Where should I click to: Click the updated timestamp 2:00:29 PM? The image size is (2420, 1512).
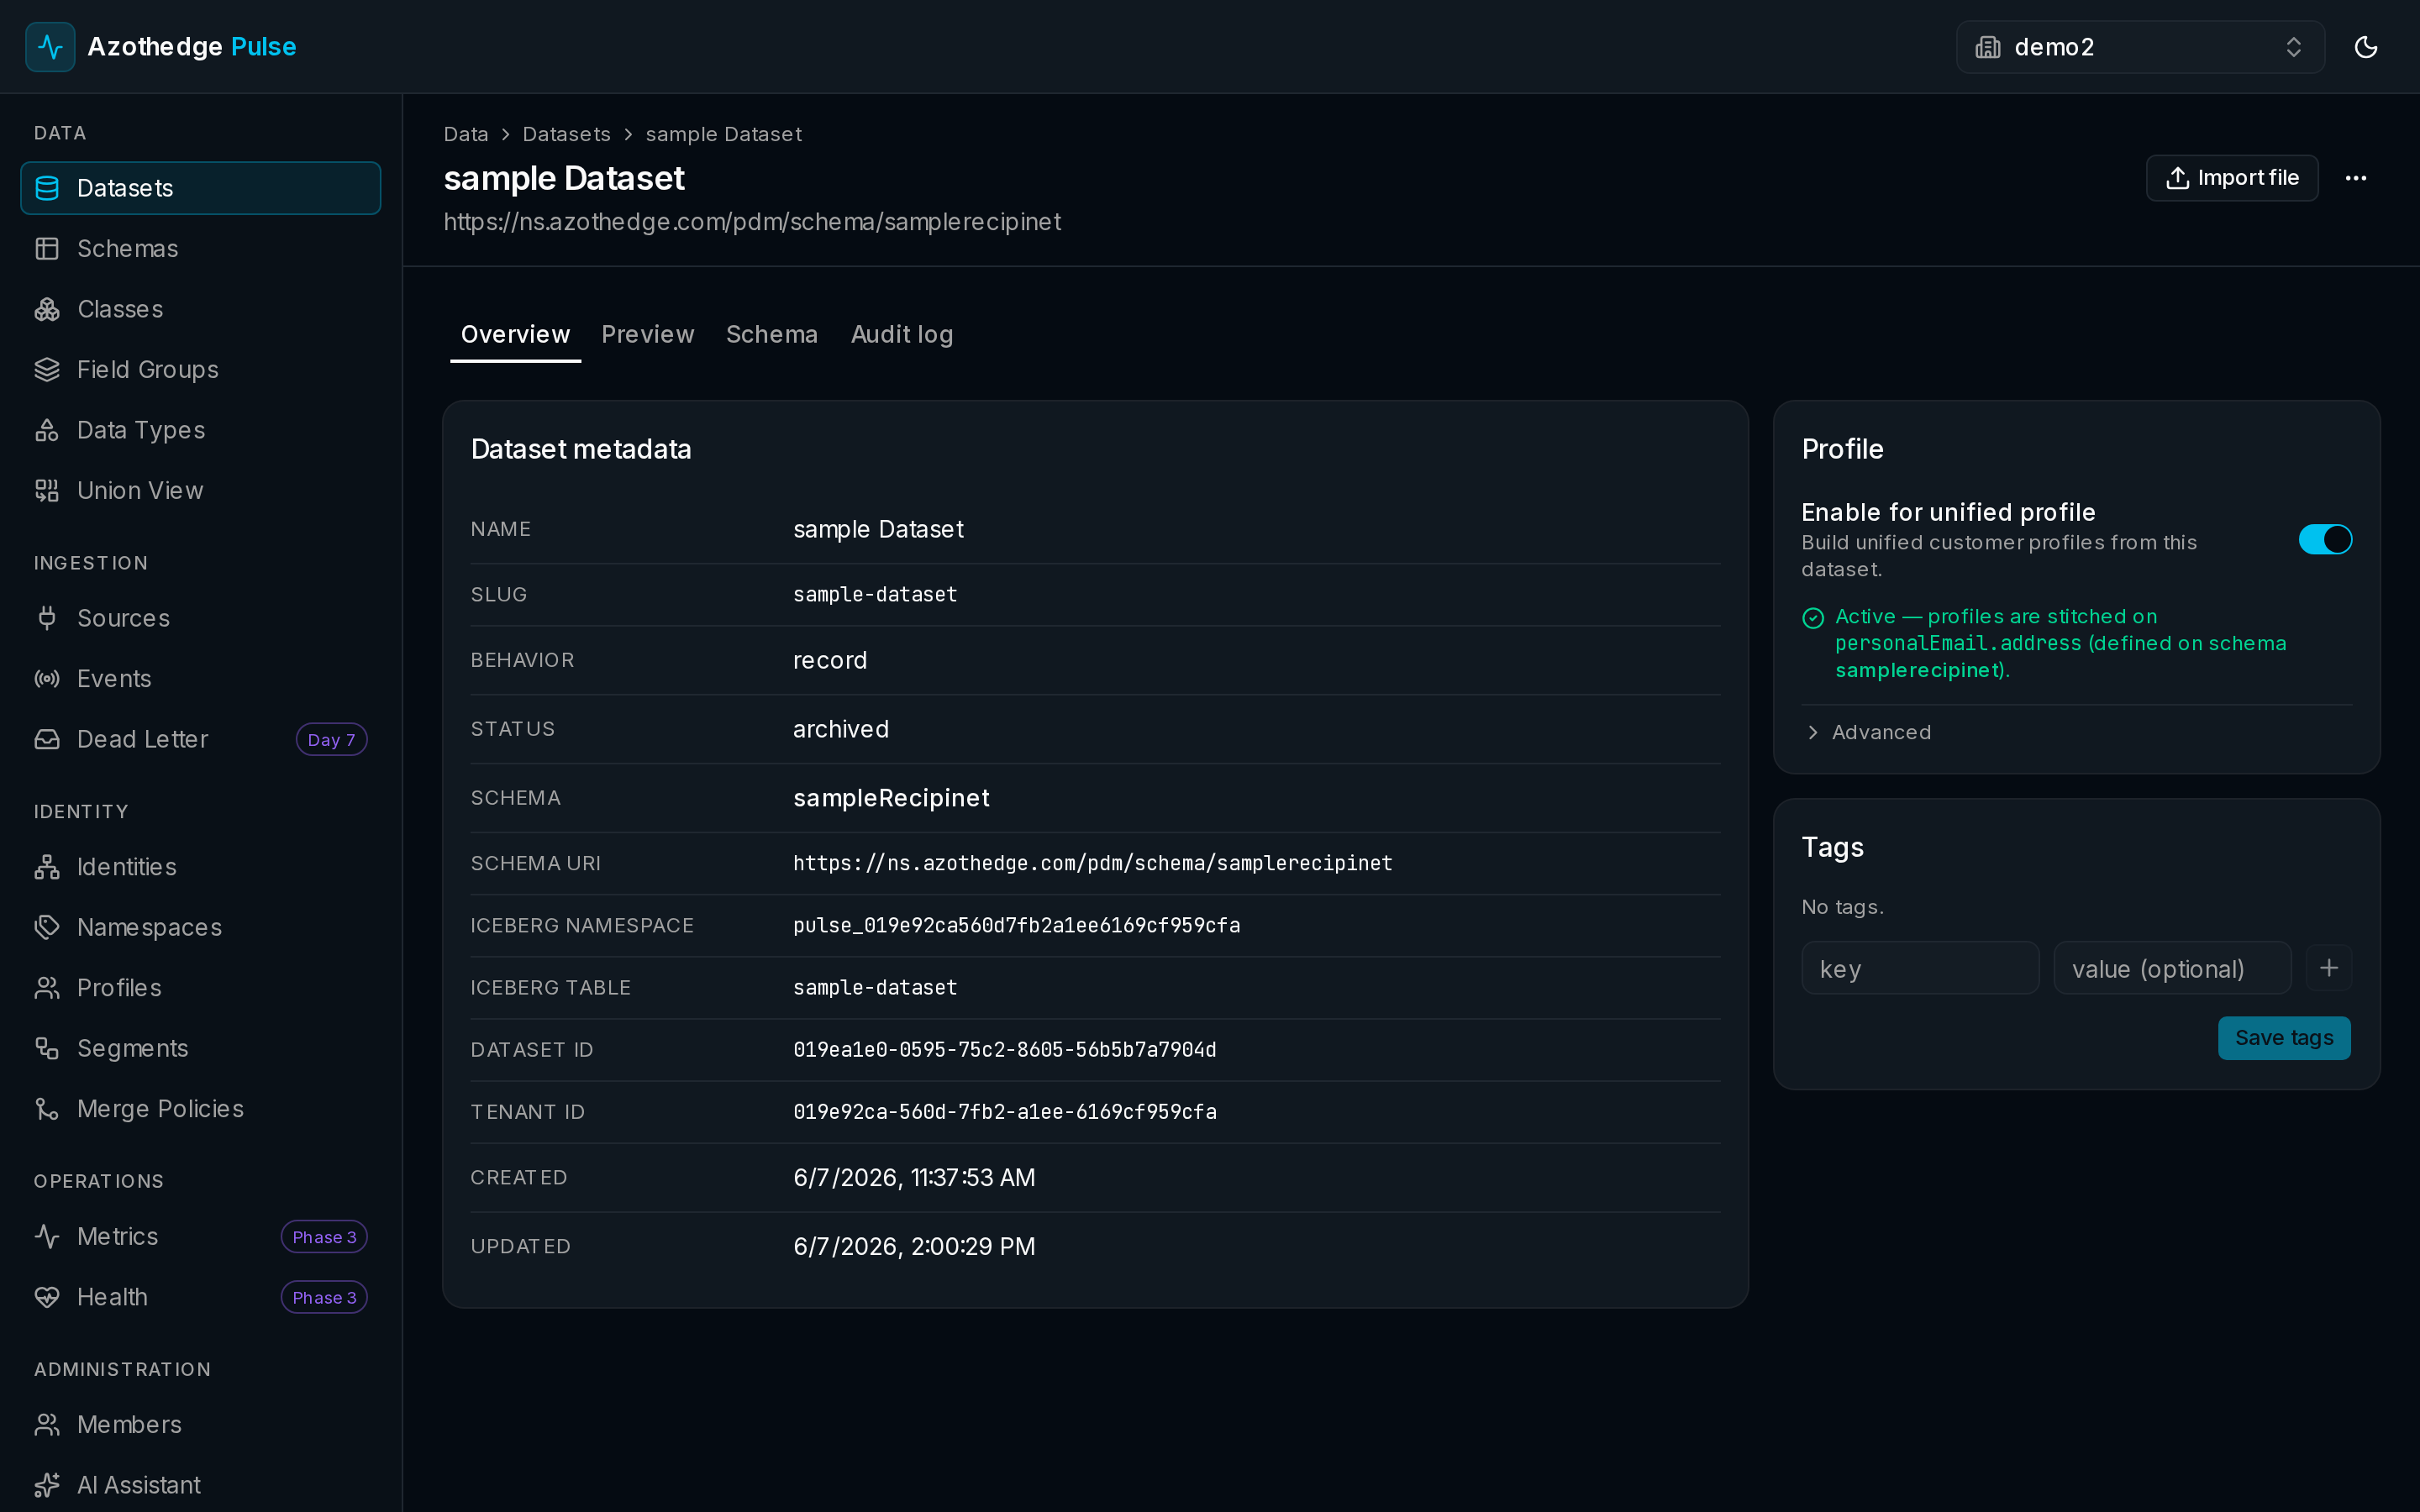pos(914,1247)
